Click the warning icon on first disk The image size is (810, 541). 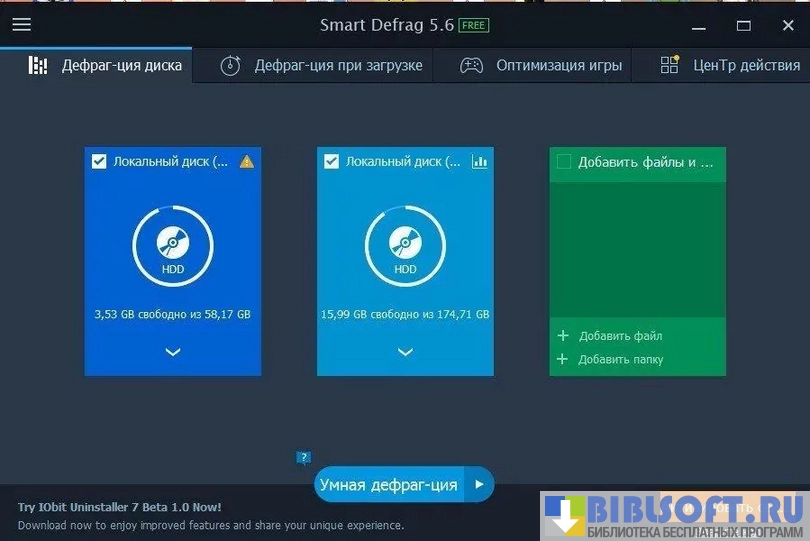[247, 161]
